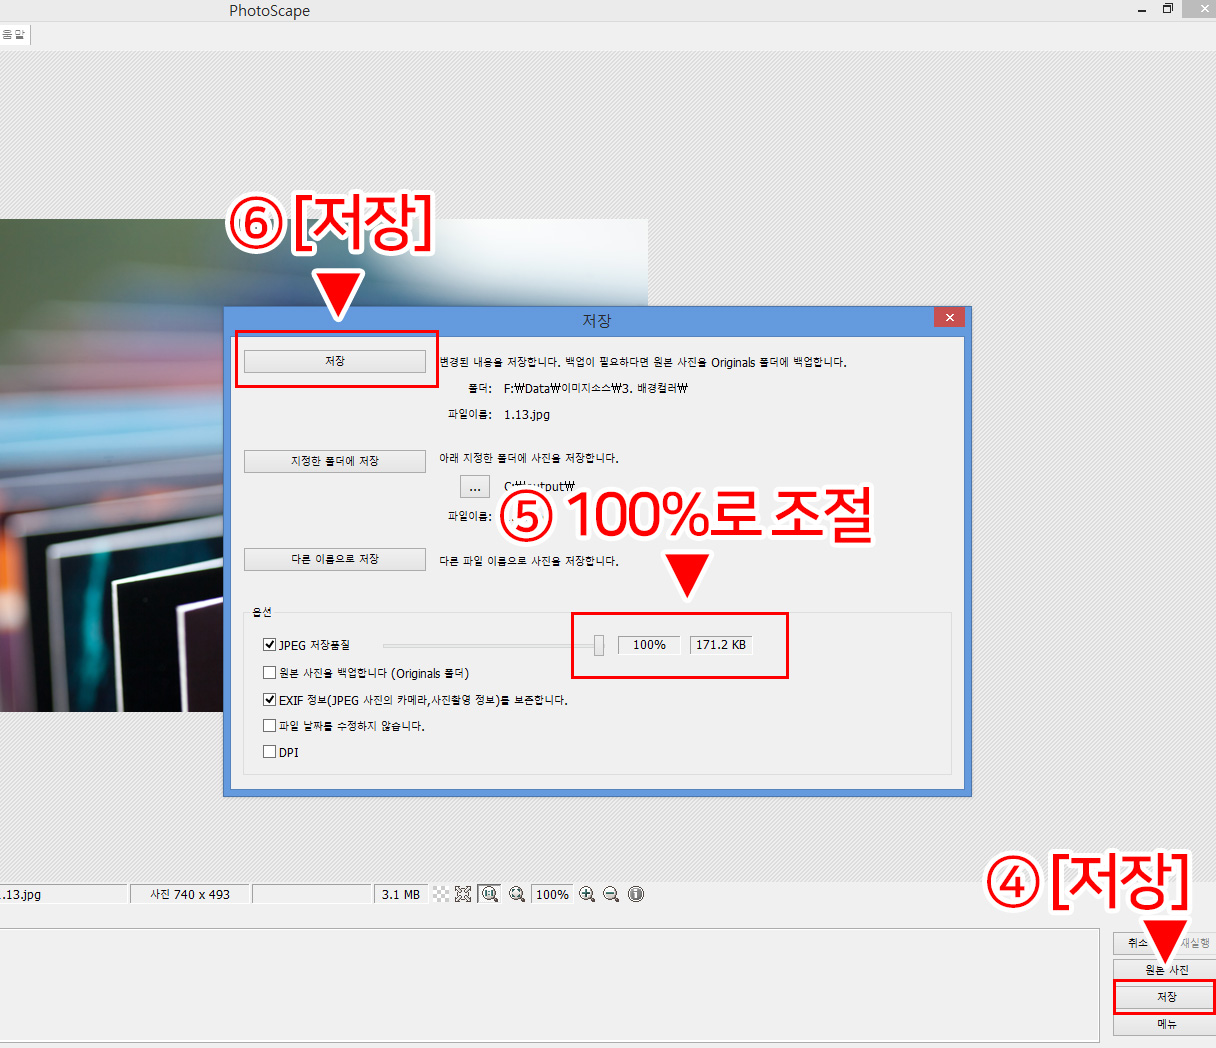Screen dimensions: 1216x1048
Task: Toggle the JPEG 저장품질 checkbox
Action: pyautogui.click(x=269, y=645)
